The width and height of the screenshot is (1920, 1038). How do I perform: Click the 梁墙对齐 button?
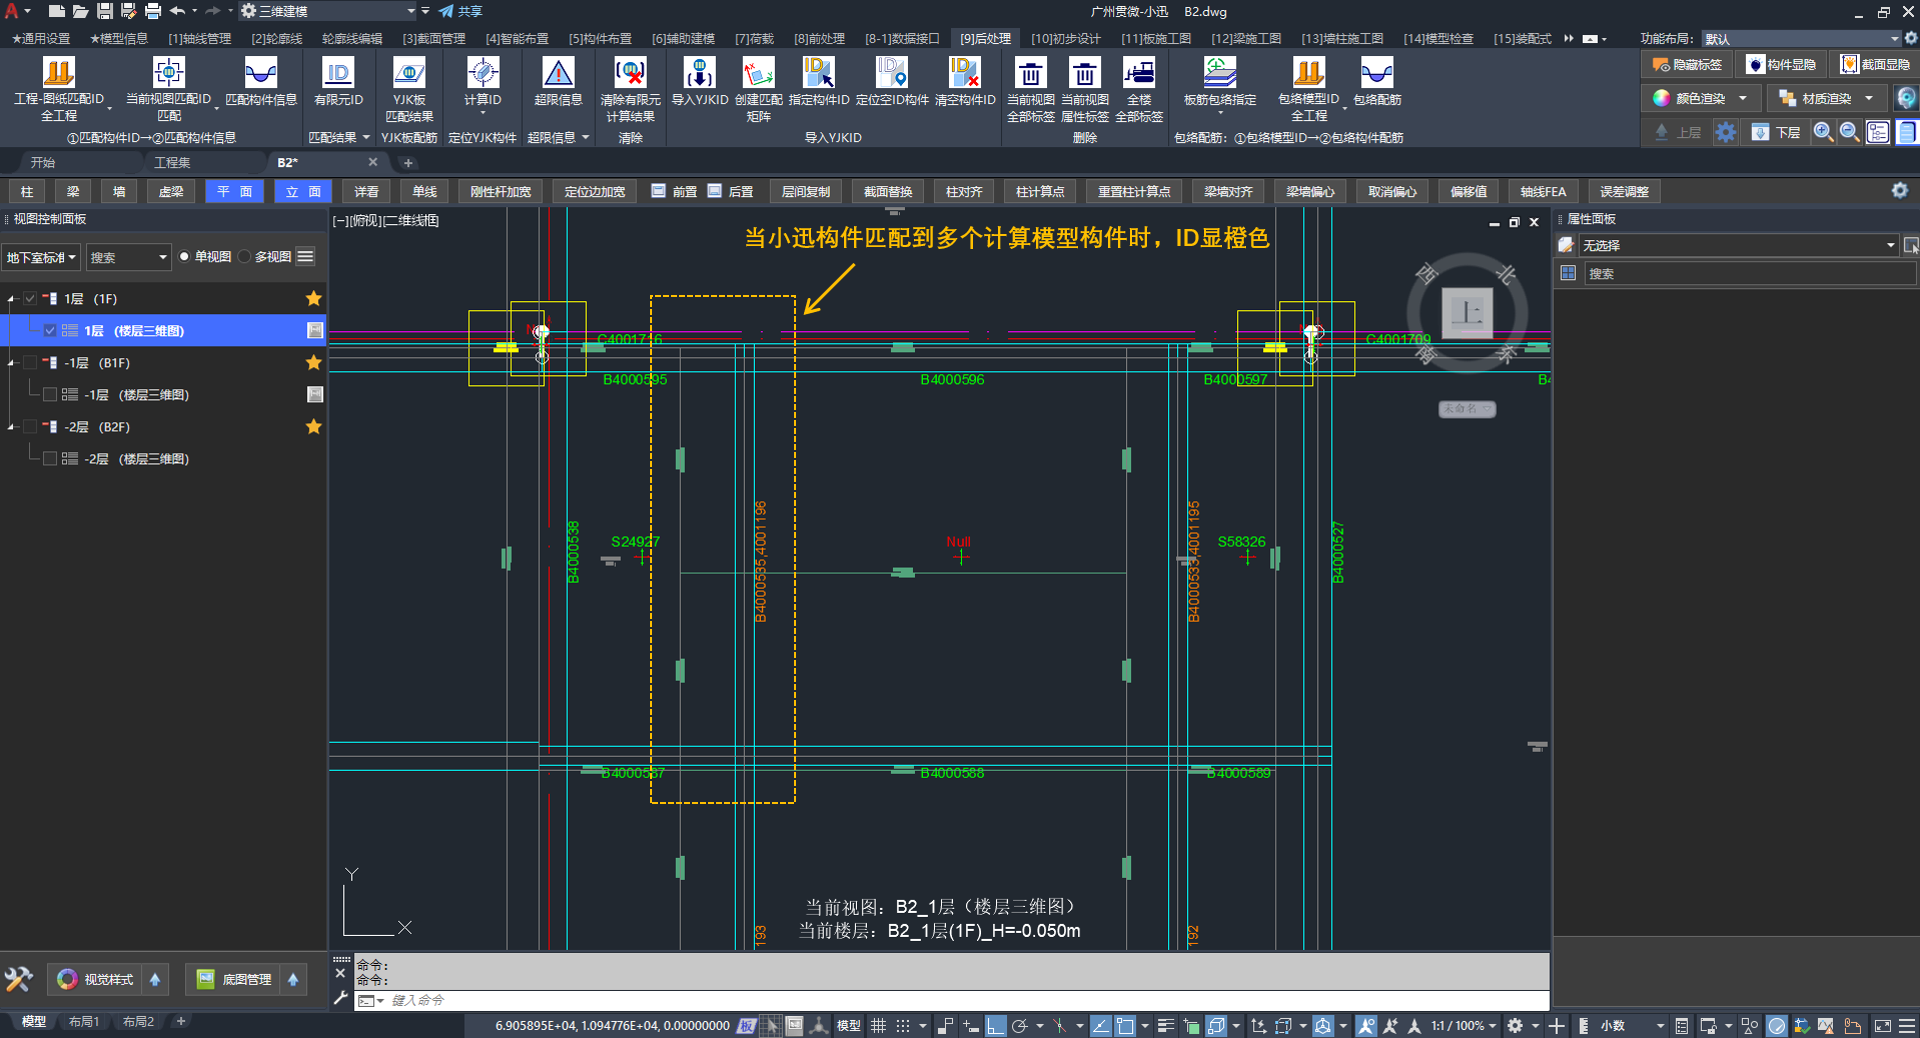1228,191
